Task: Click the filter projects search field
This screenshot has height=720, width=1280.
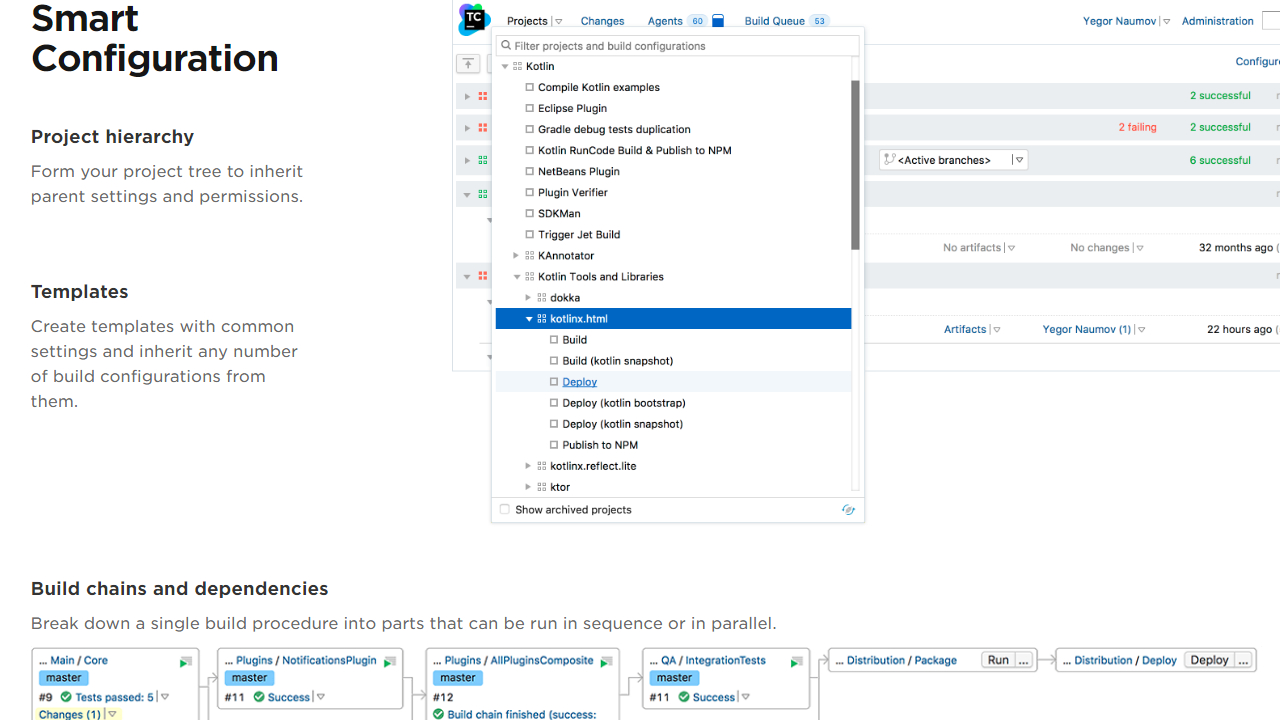Action: [x=678, y=46]
